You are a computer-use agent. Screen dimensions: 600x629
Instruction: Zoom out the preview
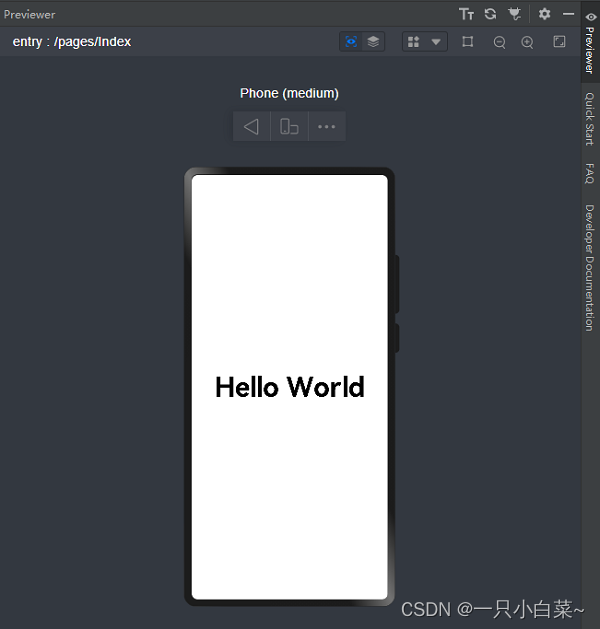[499, 42]
